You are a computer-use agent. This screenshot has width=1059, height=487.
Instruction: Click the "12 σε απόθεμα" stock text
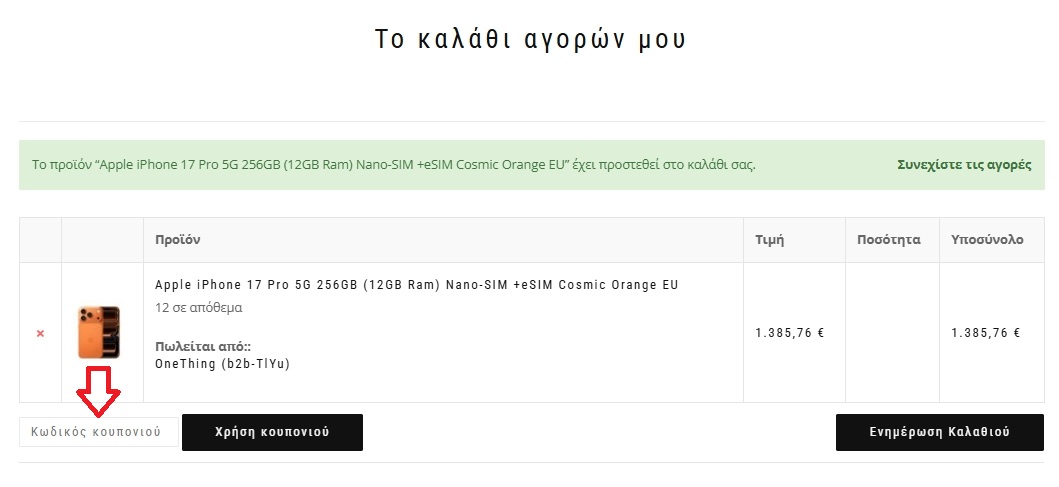(198, 307)
